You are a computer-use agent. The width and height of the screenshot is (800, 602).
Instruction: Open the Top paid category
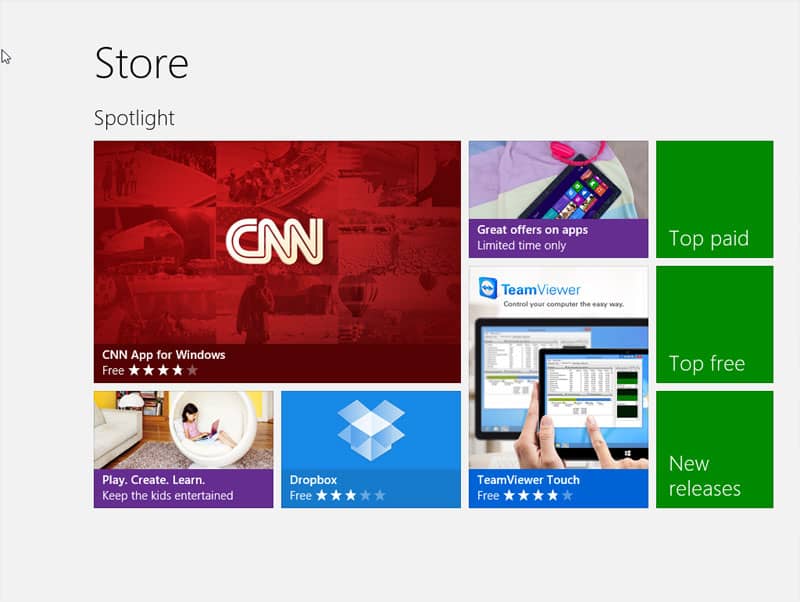pos(714,199)
